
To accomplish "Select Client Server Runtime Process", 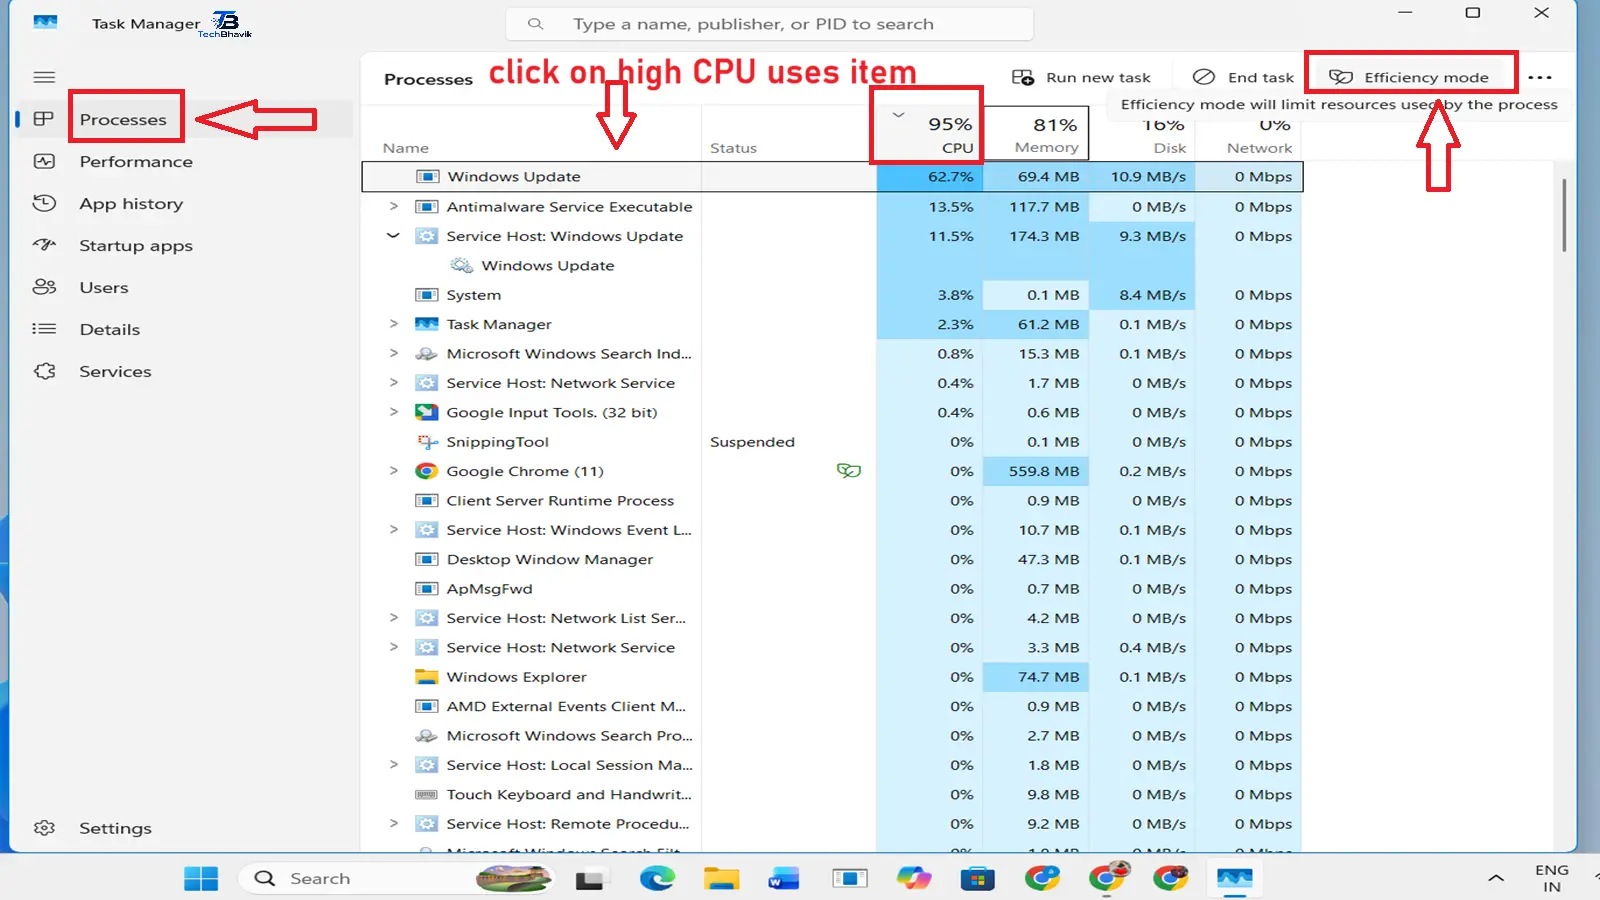I will pos(832,501).
